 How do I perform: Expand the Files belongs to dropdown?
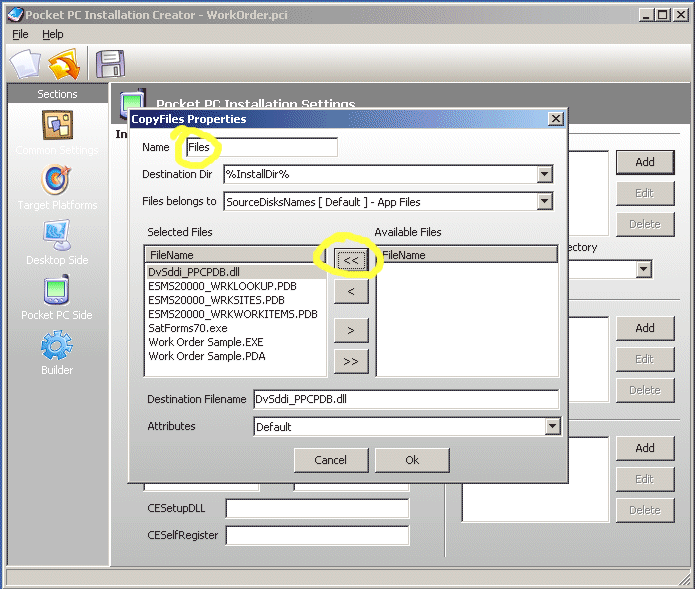(545, 202)
